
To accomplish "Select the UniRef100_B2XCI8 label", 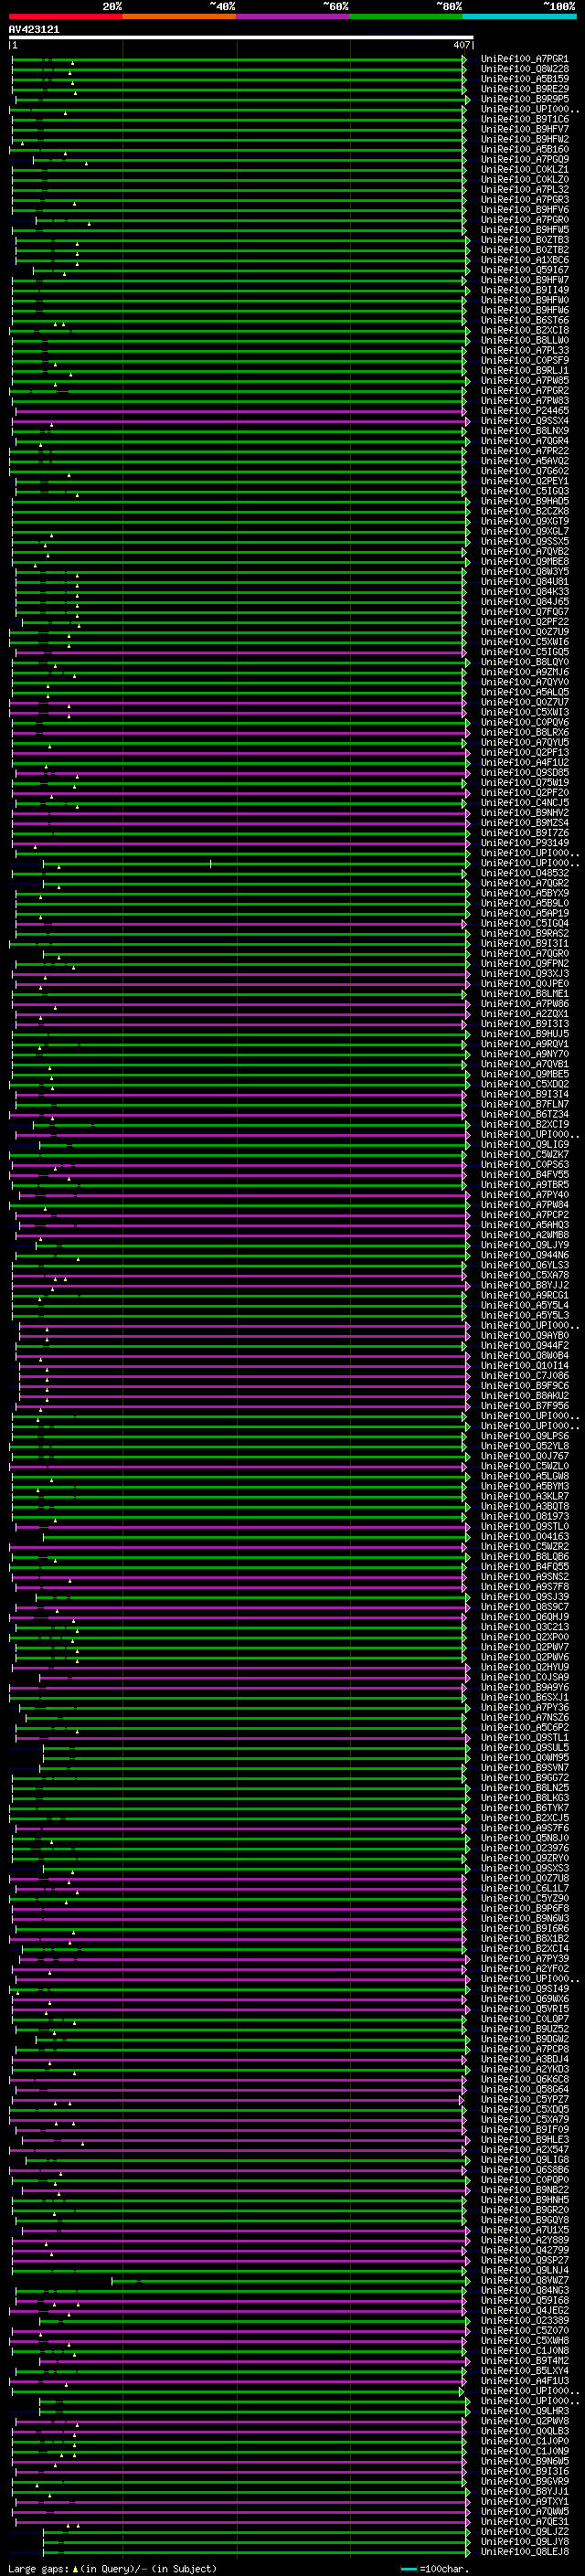I will (524, 330).
